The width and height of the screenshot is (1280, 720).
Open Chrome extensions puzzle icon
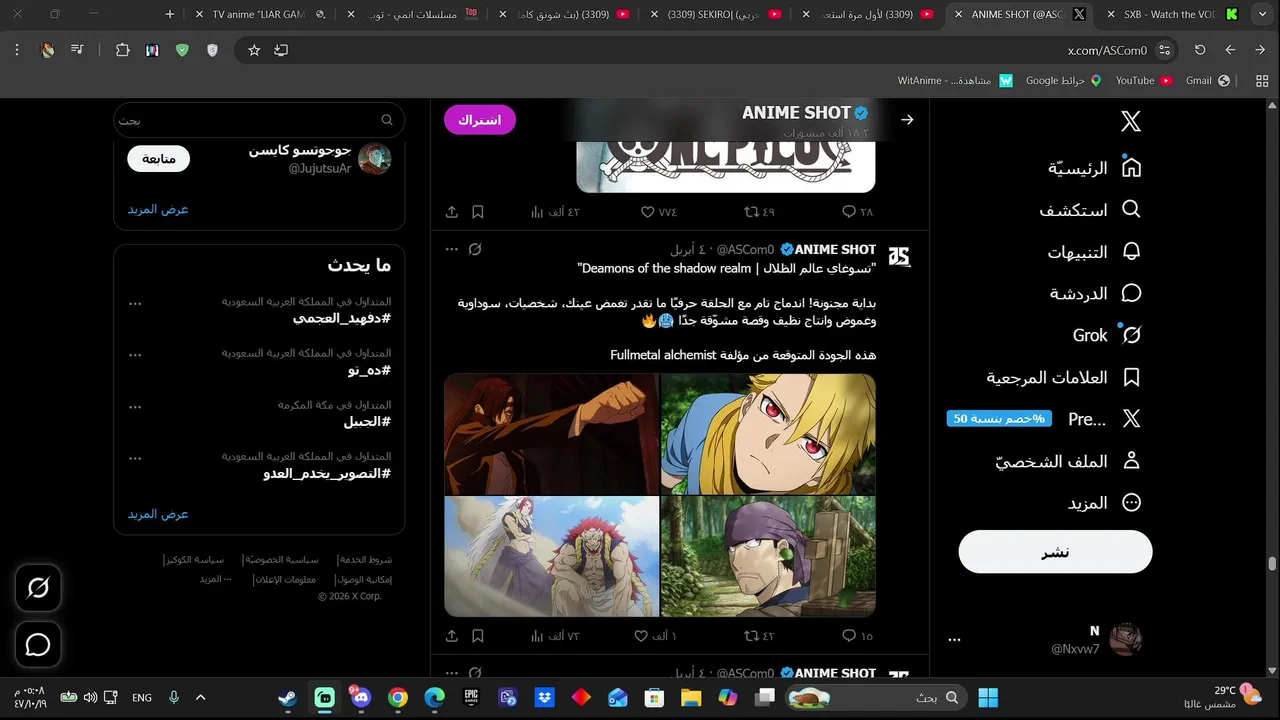pyautogui.click(x=123, y=50)
